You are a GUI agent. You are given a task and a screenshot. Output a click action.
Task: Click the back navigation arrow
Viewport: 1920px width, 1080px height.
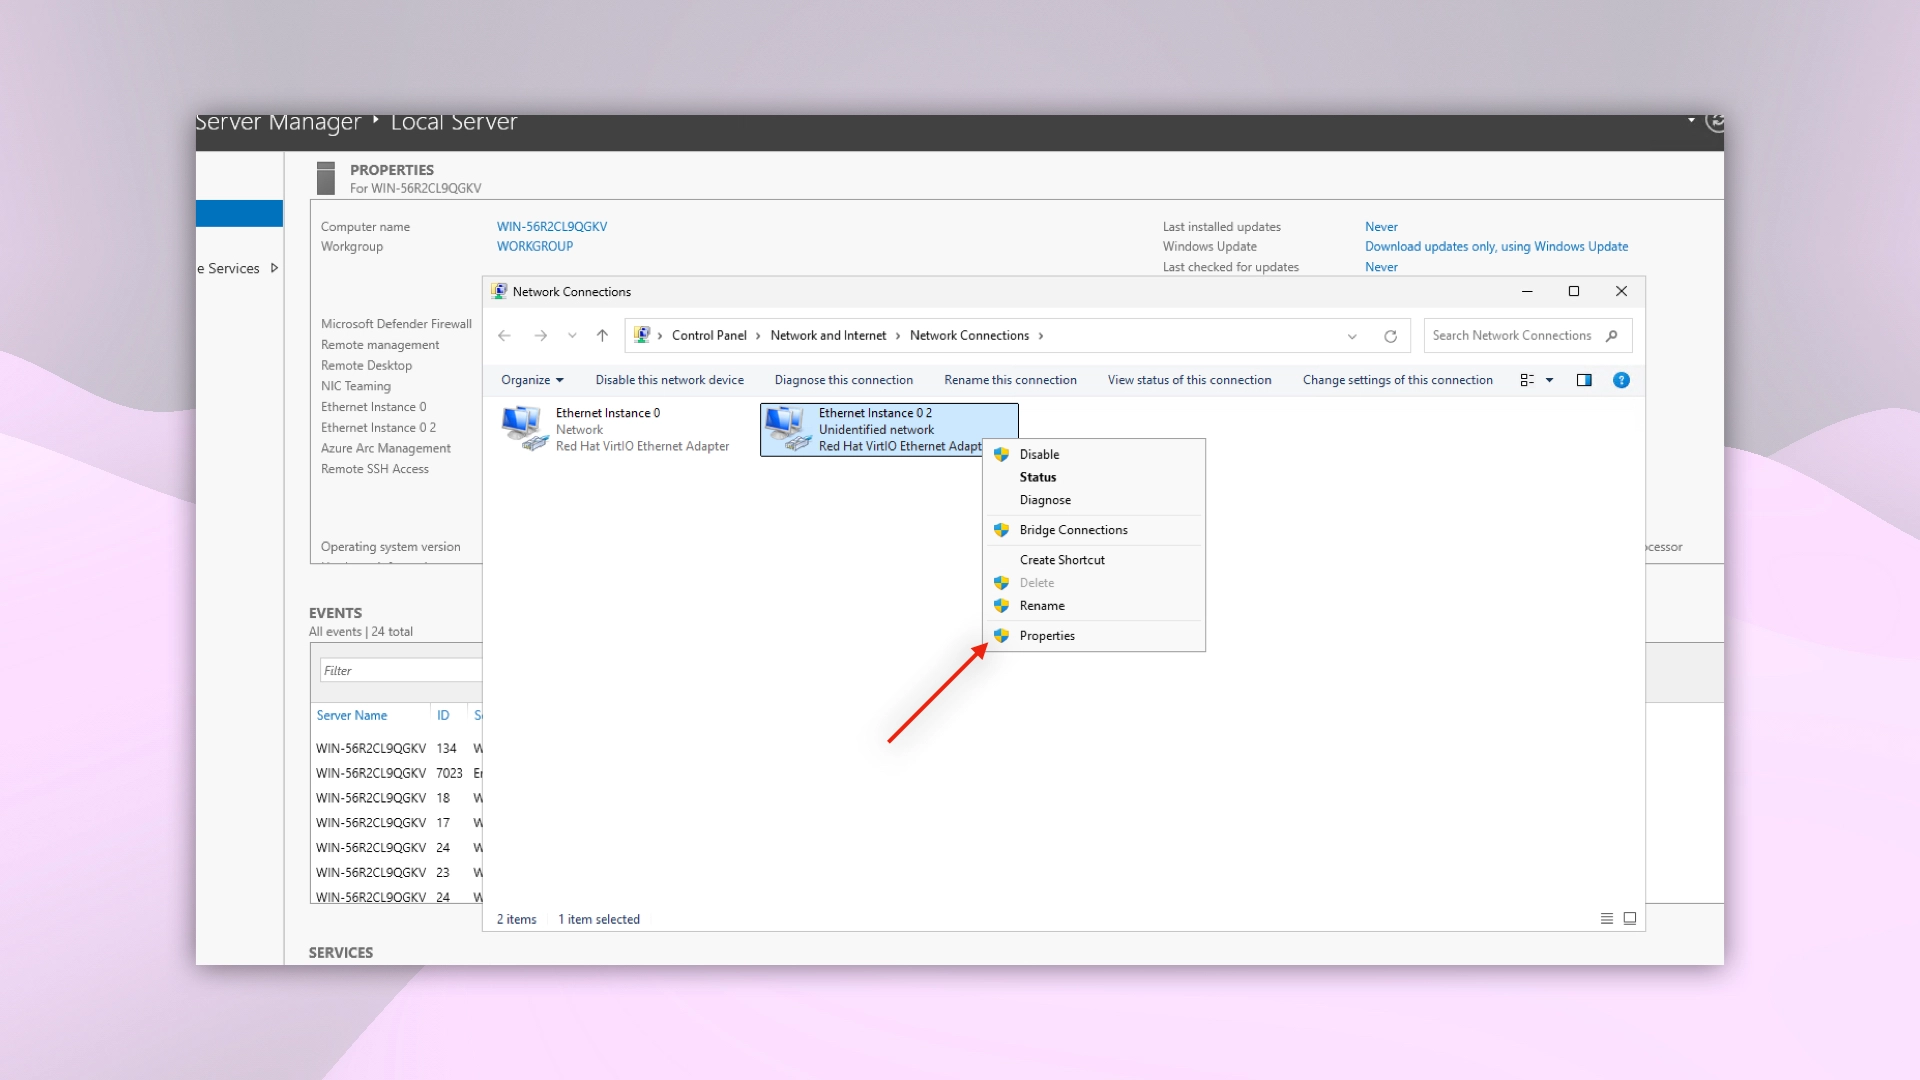tap(505, 336)
